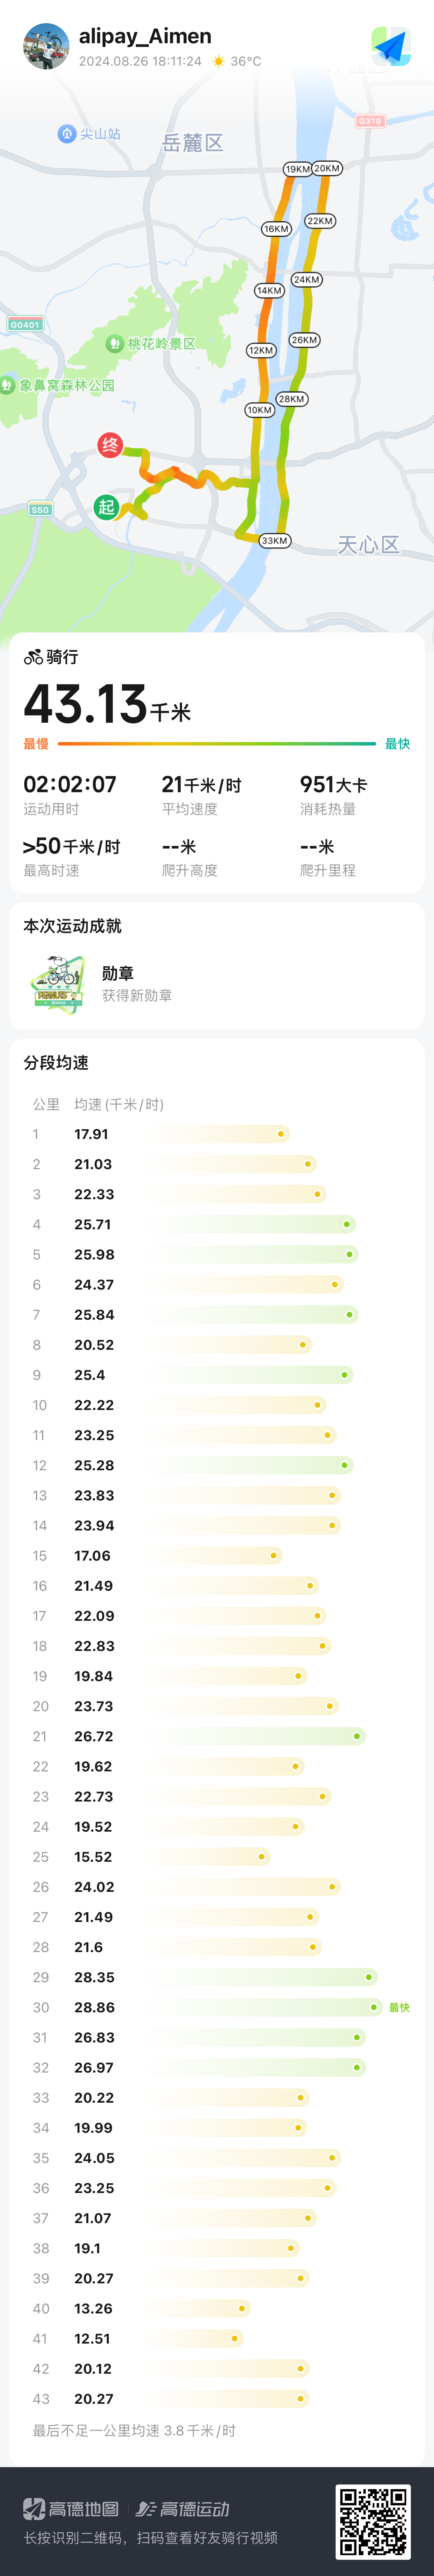
Task: Click the 10KM route marker
Action: click(x=259, y=410)
